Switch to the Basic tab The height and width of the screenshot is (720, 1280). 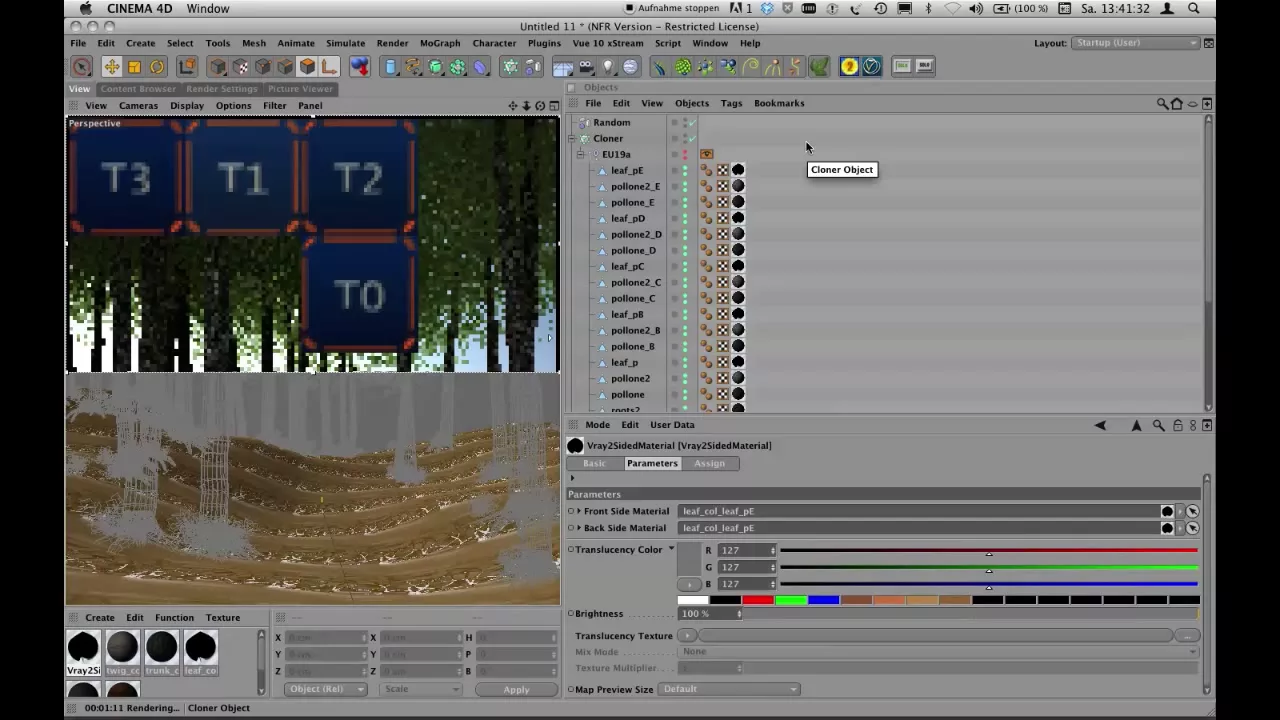[594, 463]
